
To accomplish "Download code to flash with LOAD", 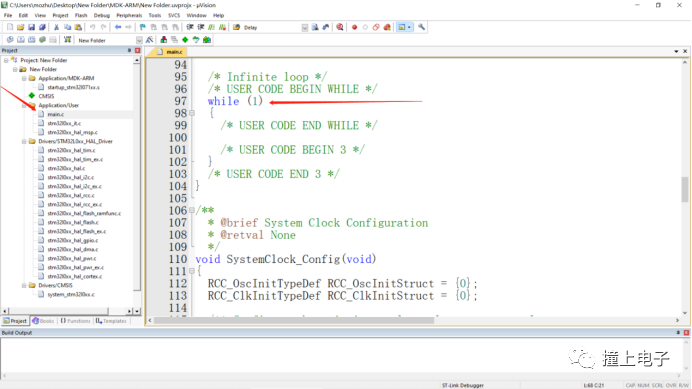I will point(68,40).
